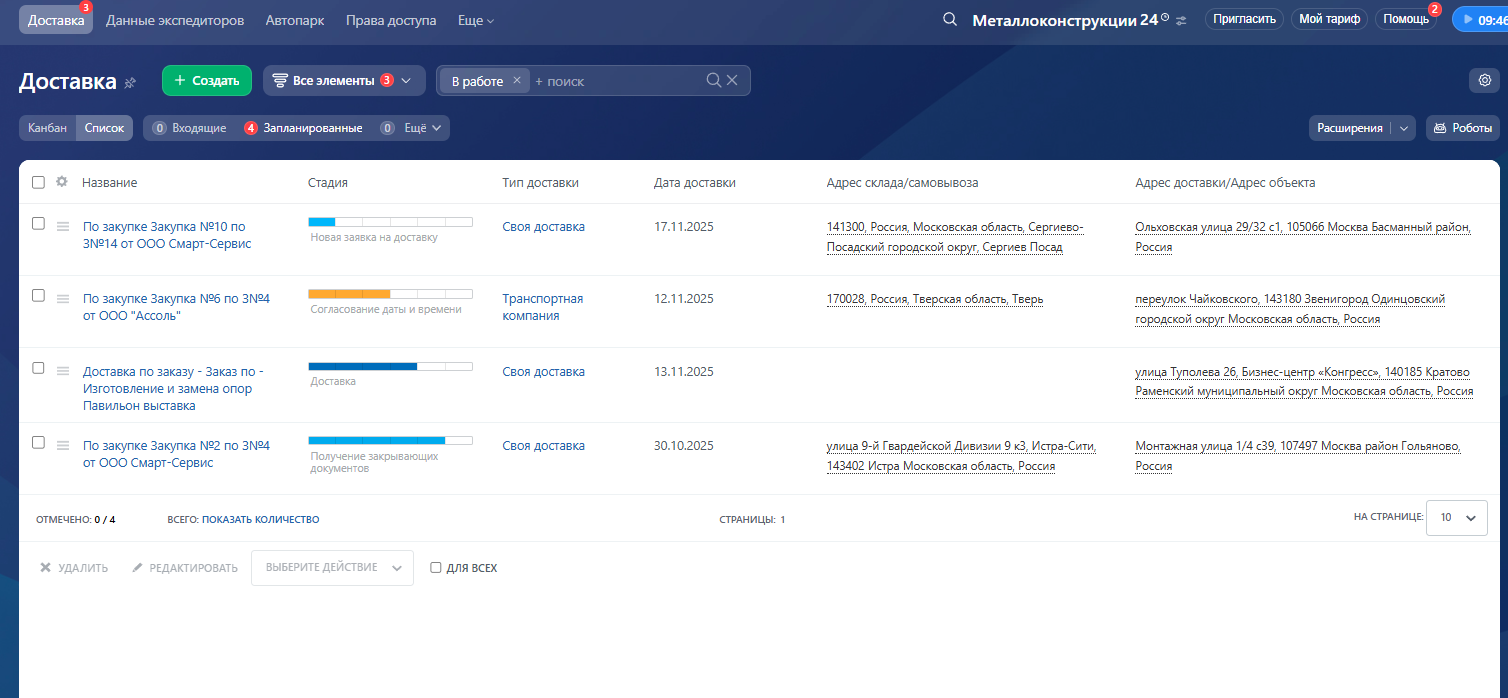Switch to the Канбан view tab
The image size is (1508, 698).
point(47,128)
